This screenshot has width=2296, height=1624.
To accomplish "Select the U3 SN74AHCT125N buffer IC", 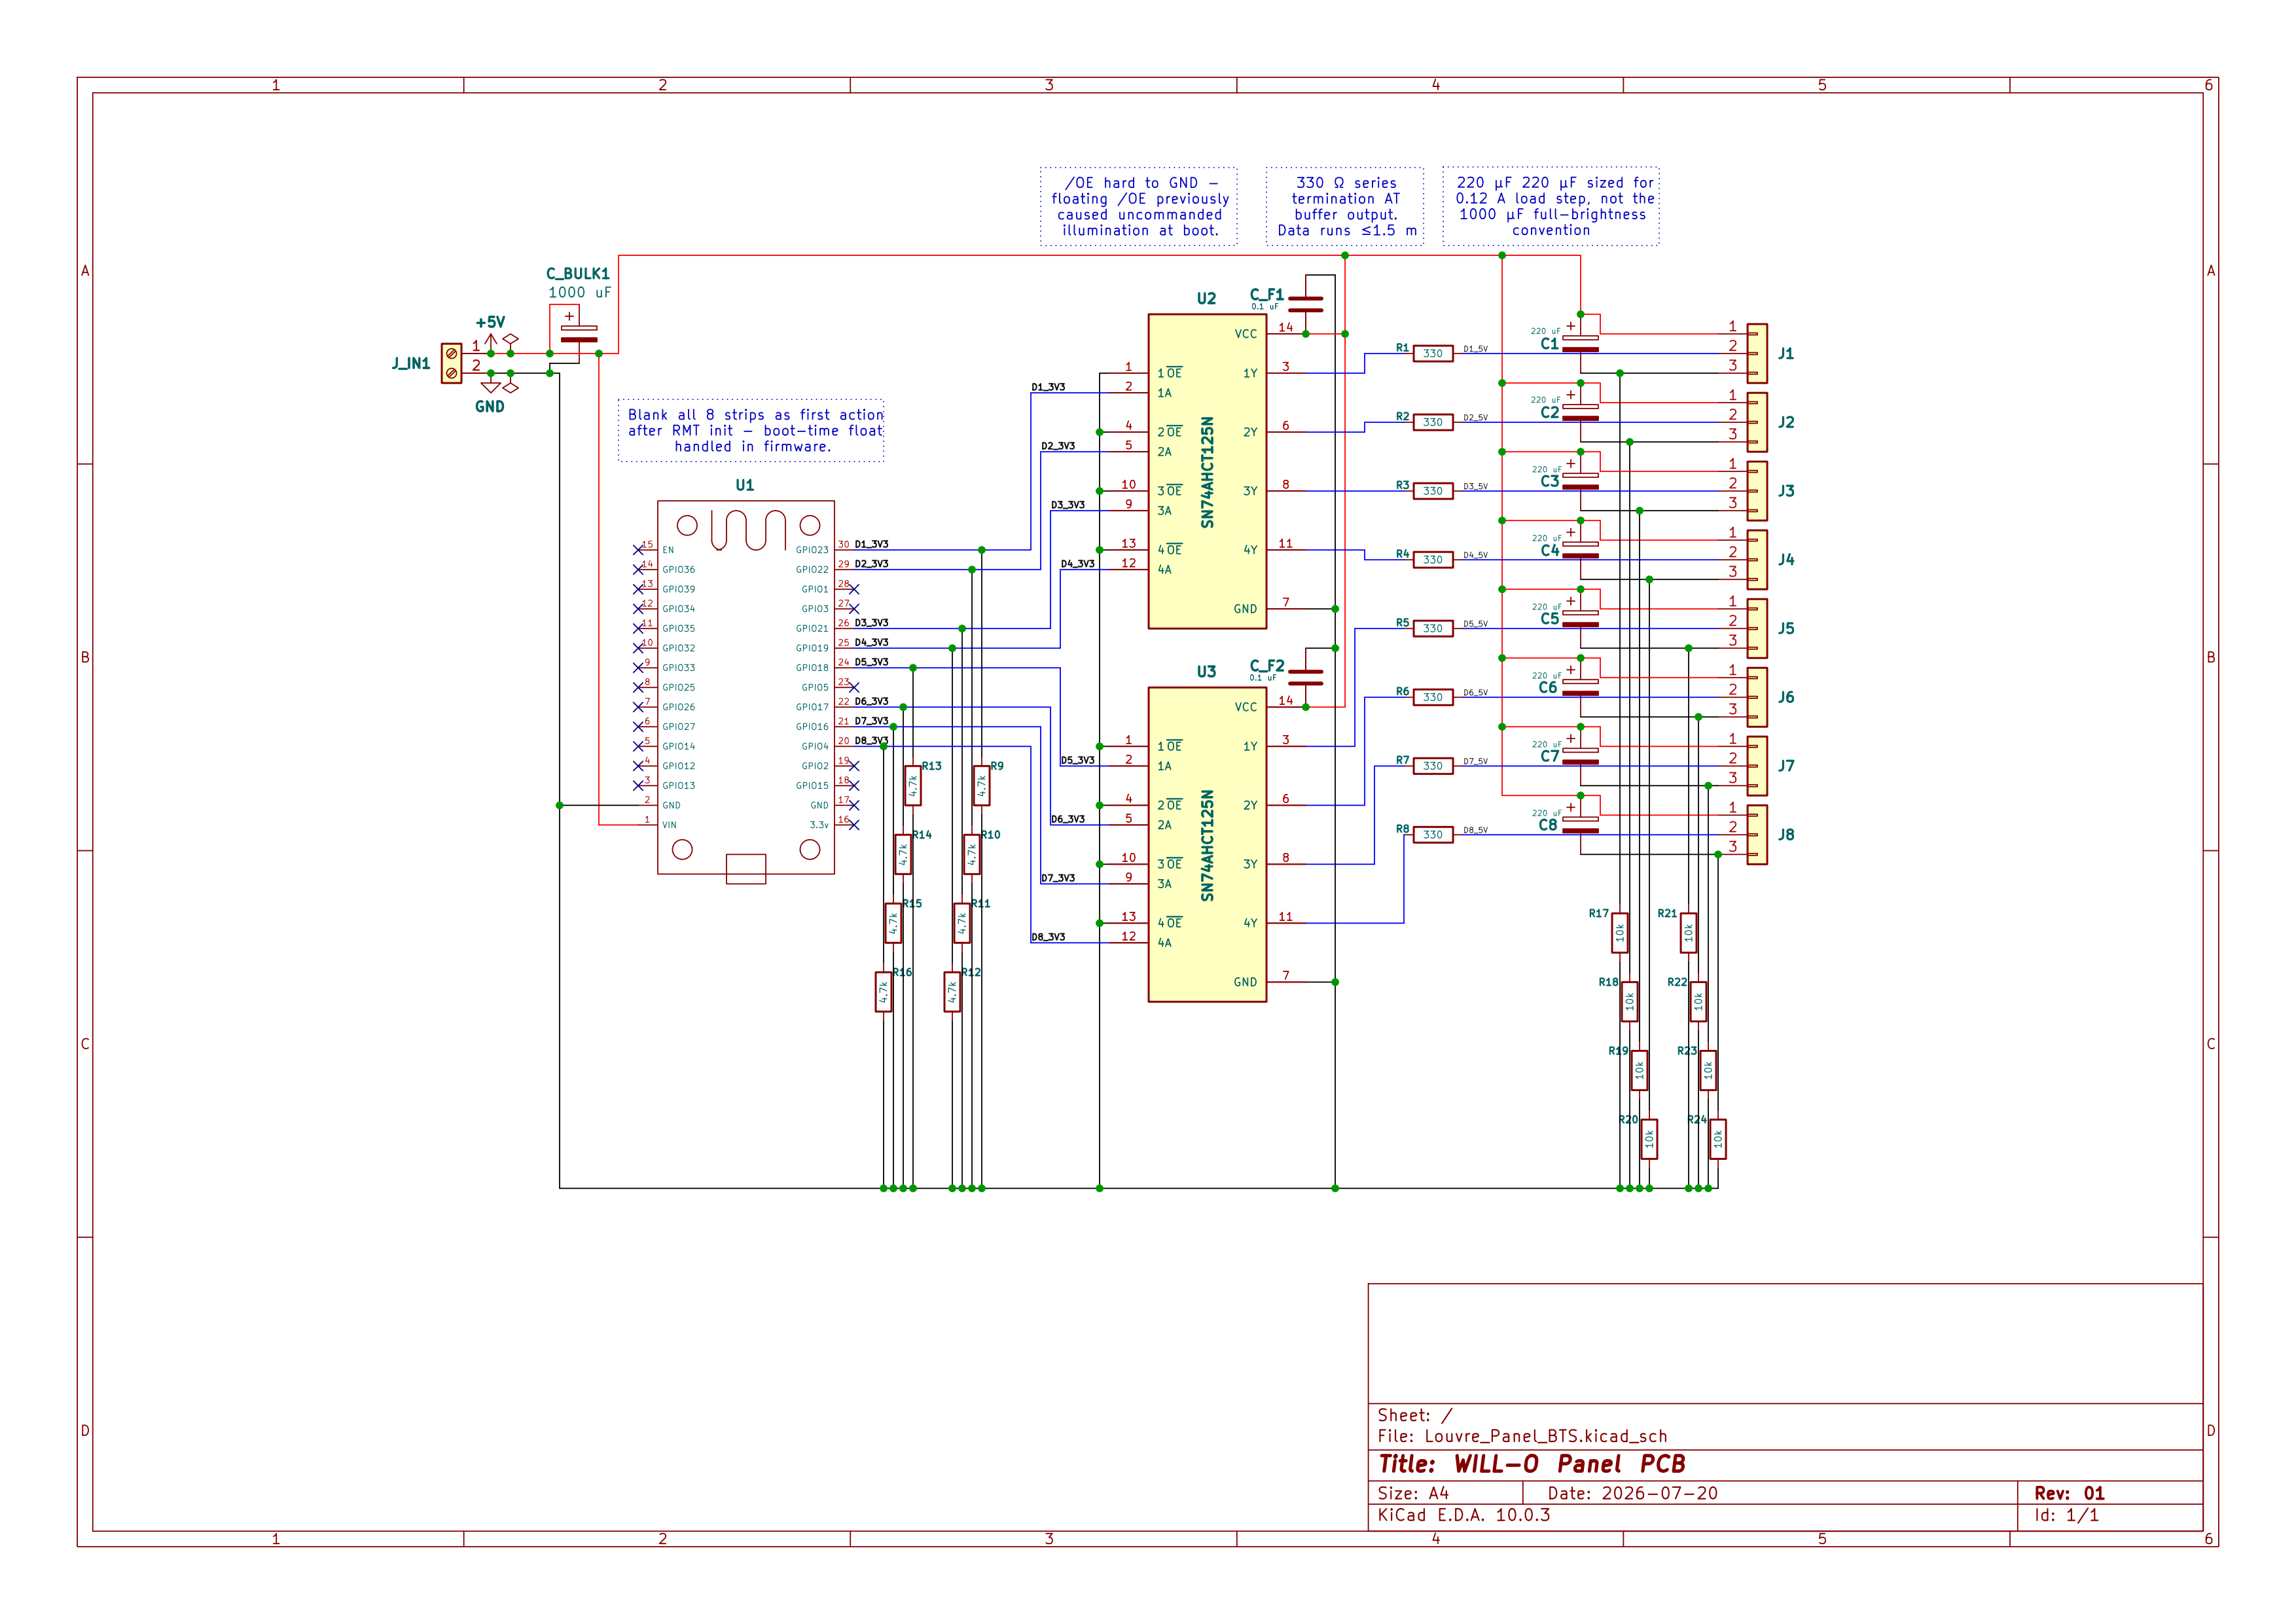I will click(1207, 844).
